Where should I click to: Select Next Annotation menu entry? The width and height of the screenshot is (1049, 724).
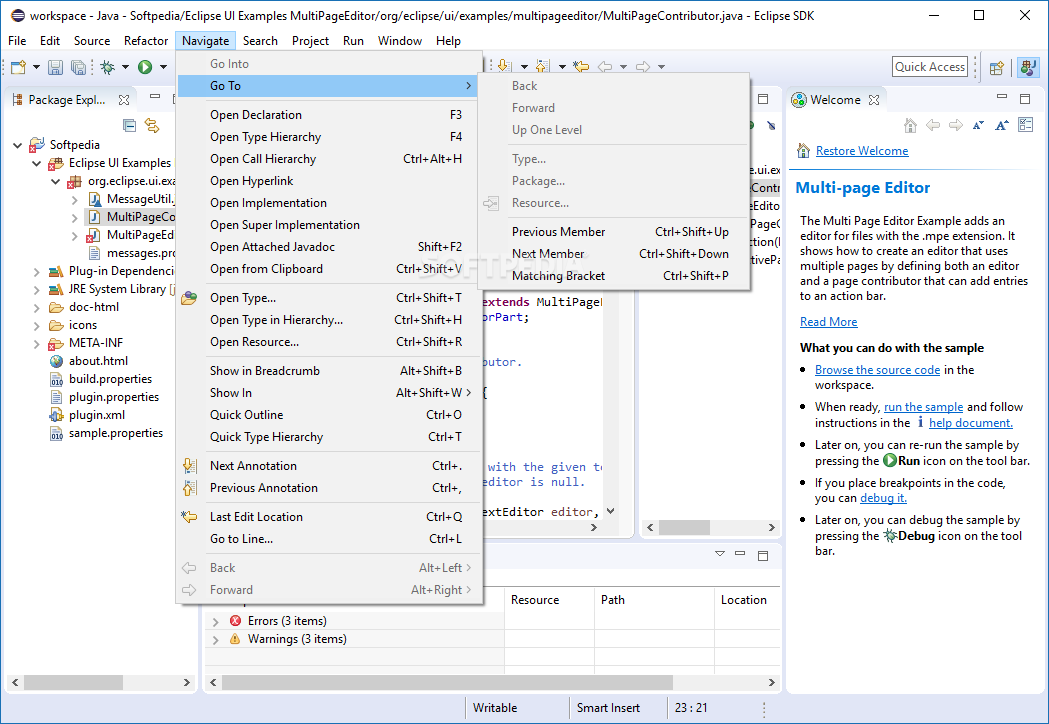[329, 466]
